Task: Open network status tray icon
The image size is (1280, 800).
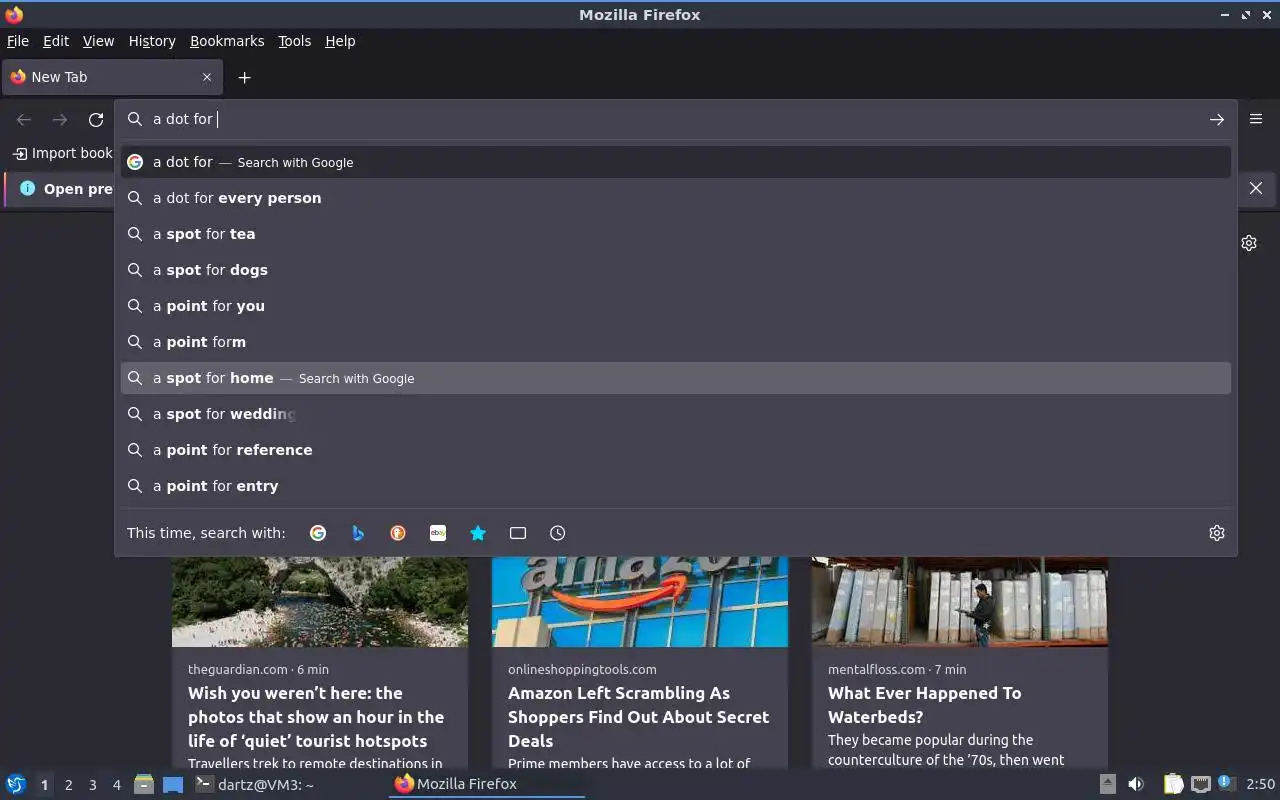Action: tap(1201, 784)
